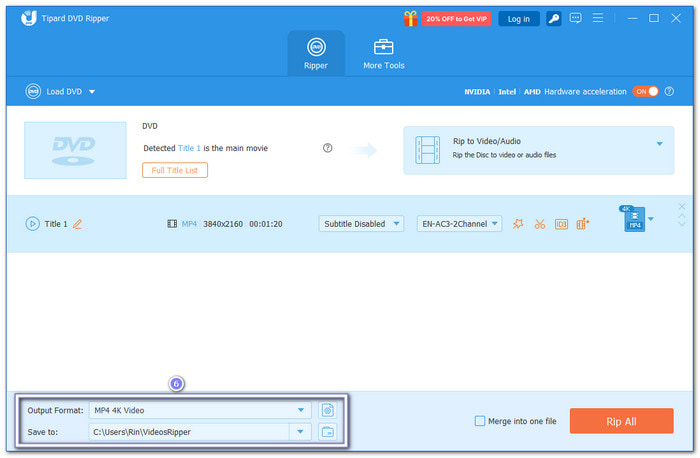Minimize the Tipard DVD Ripper window
Viewport: 700px width, 458px height.
(633, 18)
